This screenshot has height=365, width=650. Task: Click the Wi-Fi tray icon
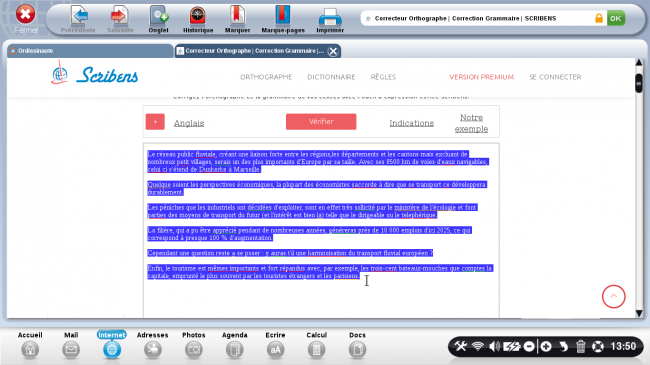pyautogui.click(x=478, y=346)
